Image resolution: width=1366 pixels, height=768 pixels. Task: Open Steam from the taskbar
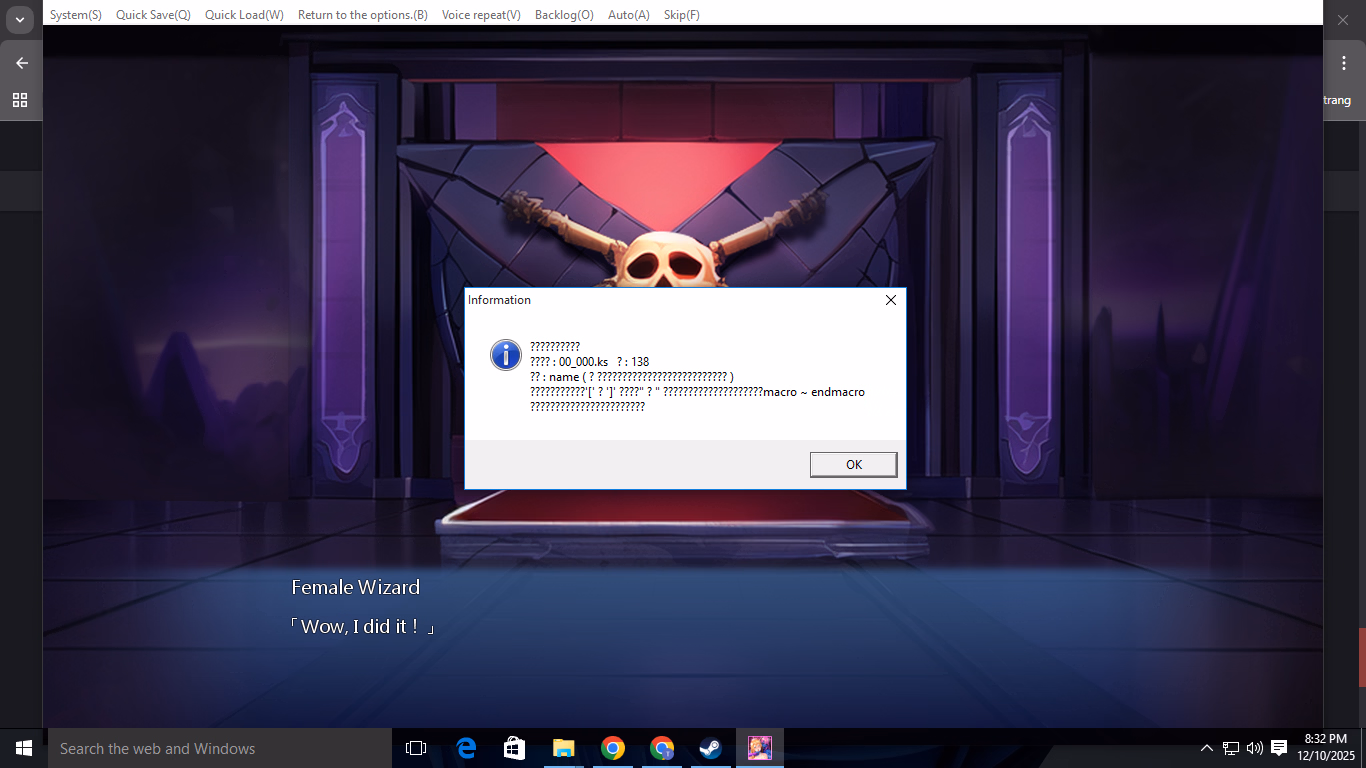pos(711,748)
